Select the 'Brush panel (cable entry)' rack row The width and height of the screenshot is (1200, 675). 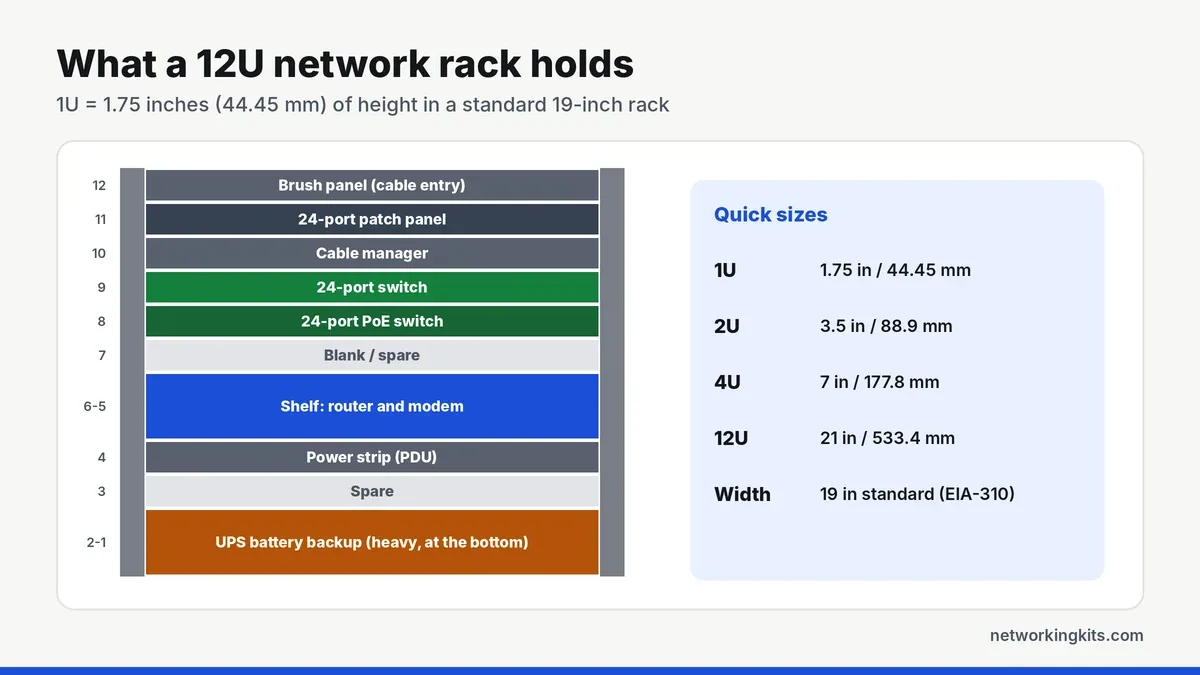(x=372, y=185)
